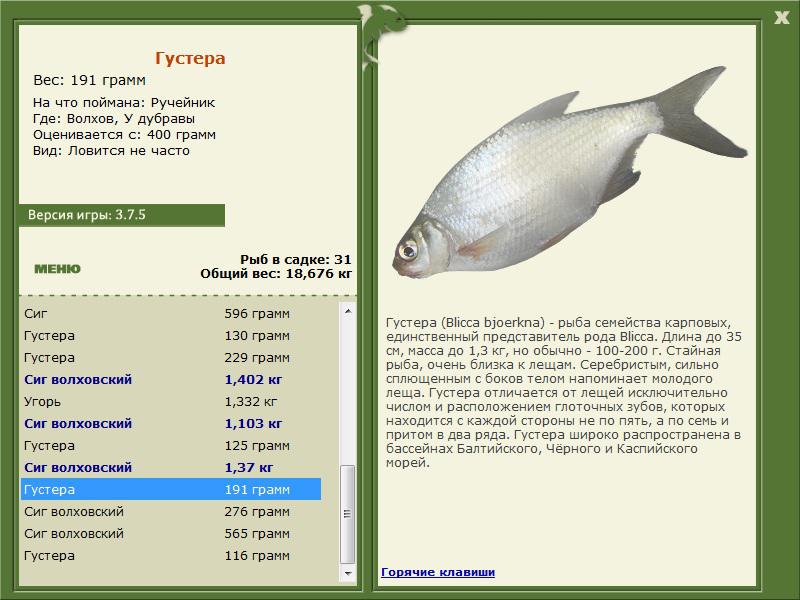
Task: Click the Вид: Ловится не часто line
Action: pos(111,151)
